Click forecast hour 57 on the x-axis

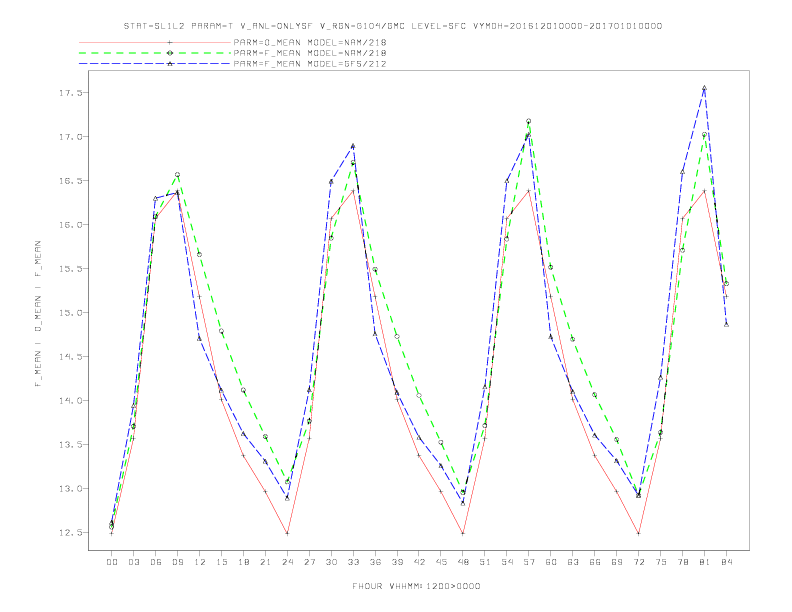[529, 562]
